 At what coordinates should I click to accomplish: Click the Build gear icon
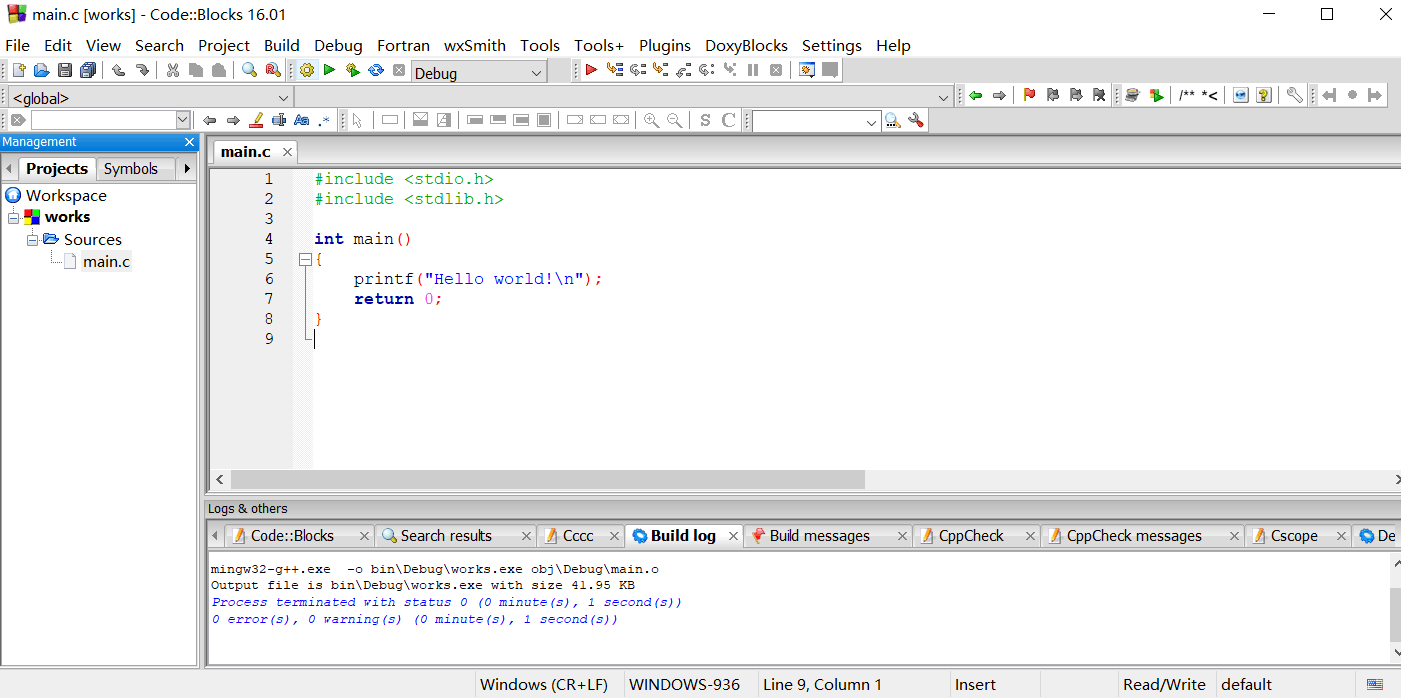tap(307, 70)
